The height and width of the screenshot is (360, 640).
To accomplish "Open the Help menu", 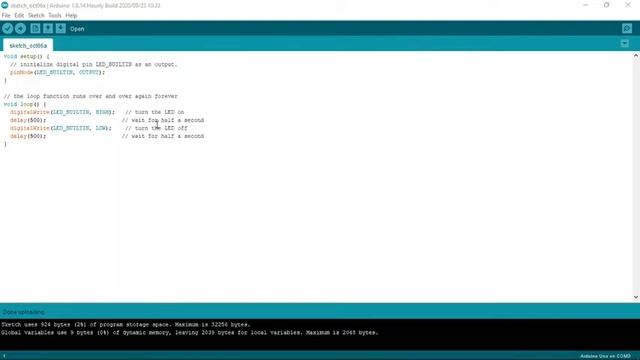I will [71, 16].
